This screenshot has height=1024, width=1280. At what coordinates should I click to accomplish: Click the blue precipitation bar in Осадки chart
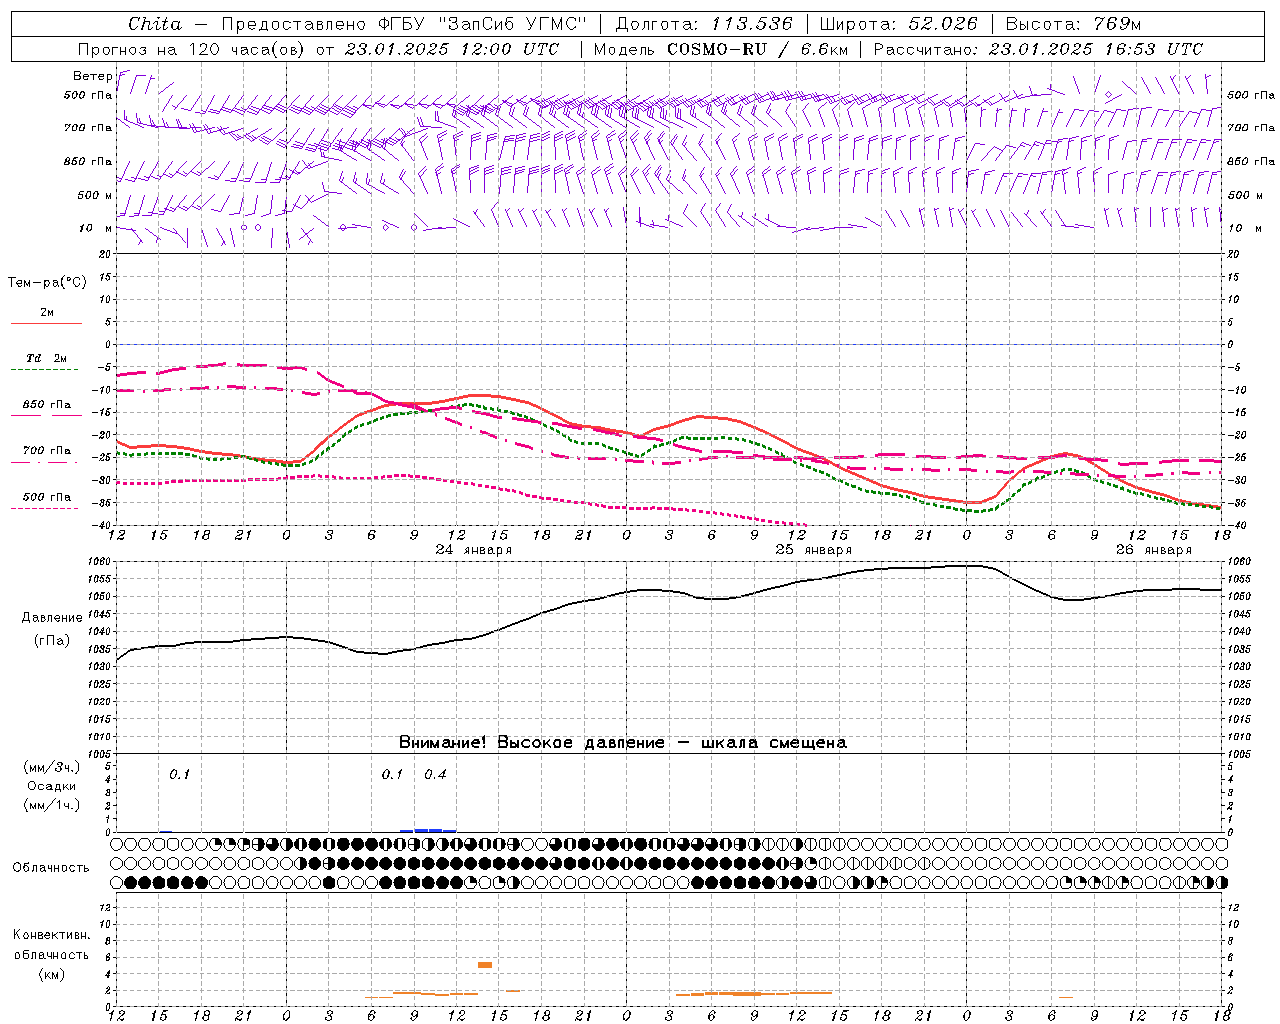coord(428,830)
